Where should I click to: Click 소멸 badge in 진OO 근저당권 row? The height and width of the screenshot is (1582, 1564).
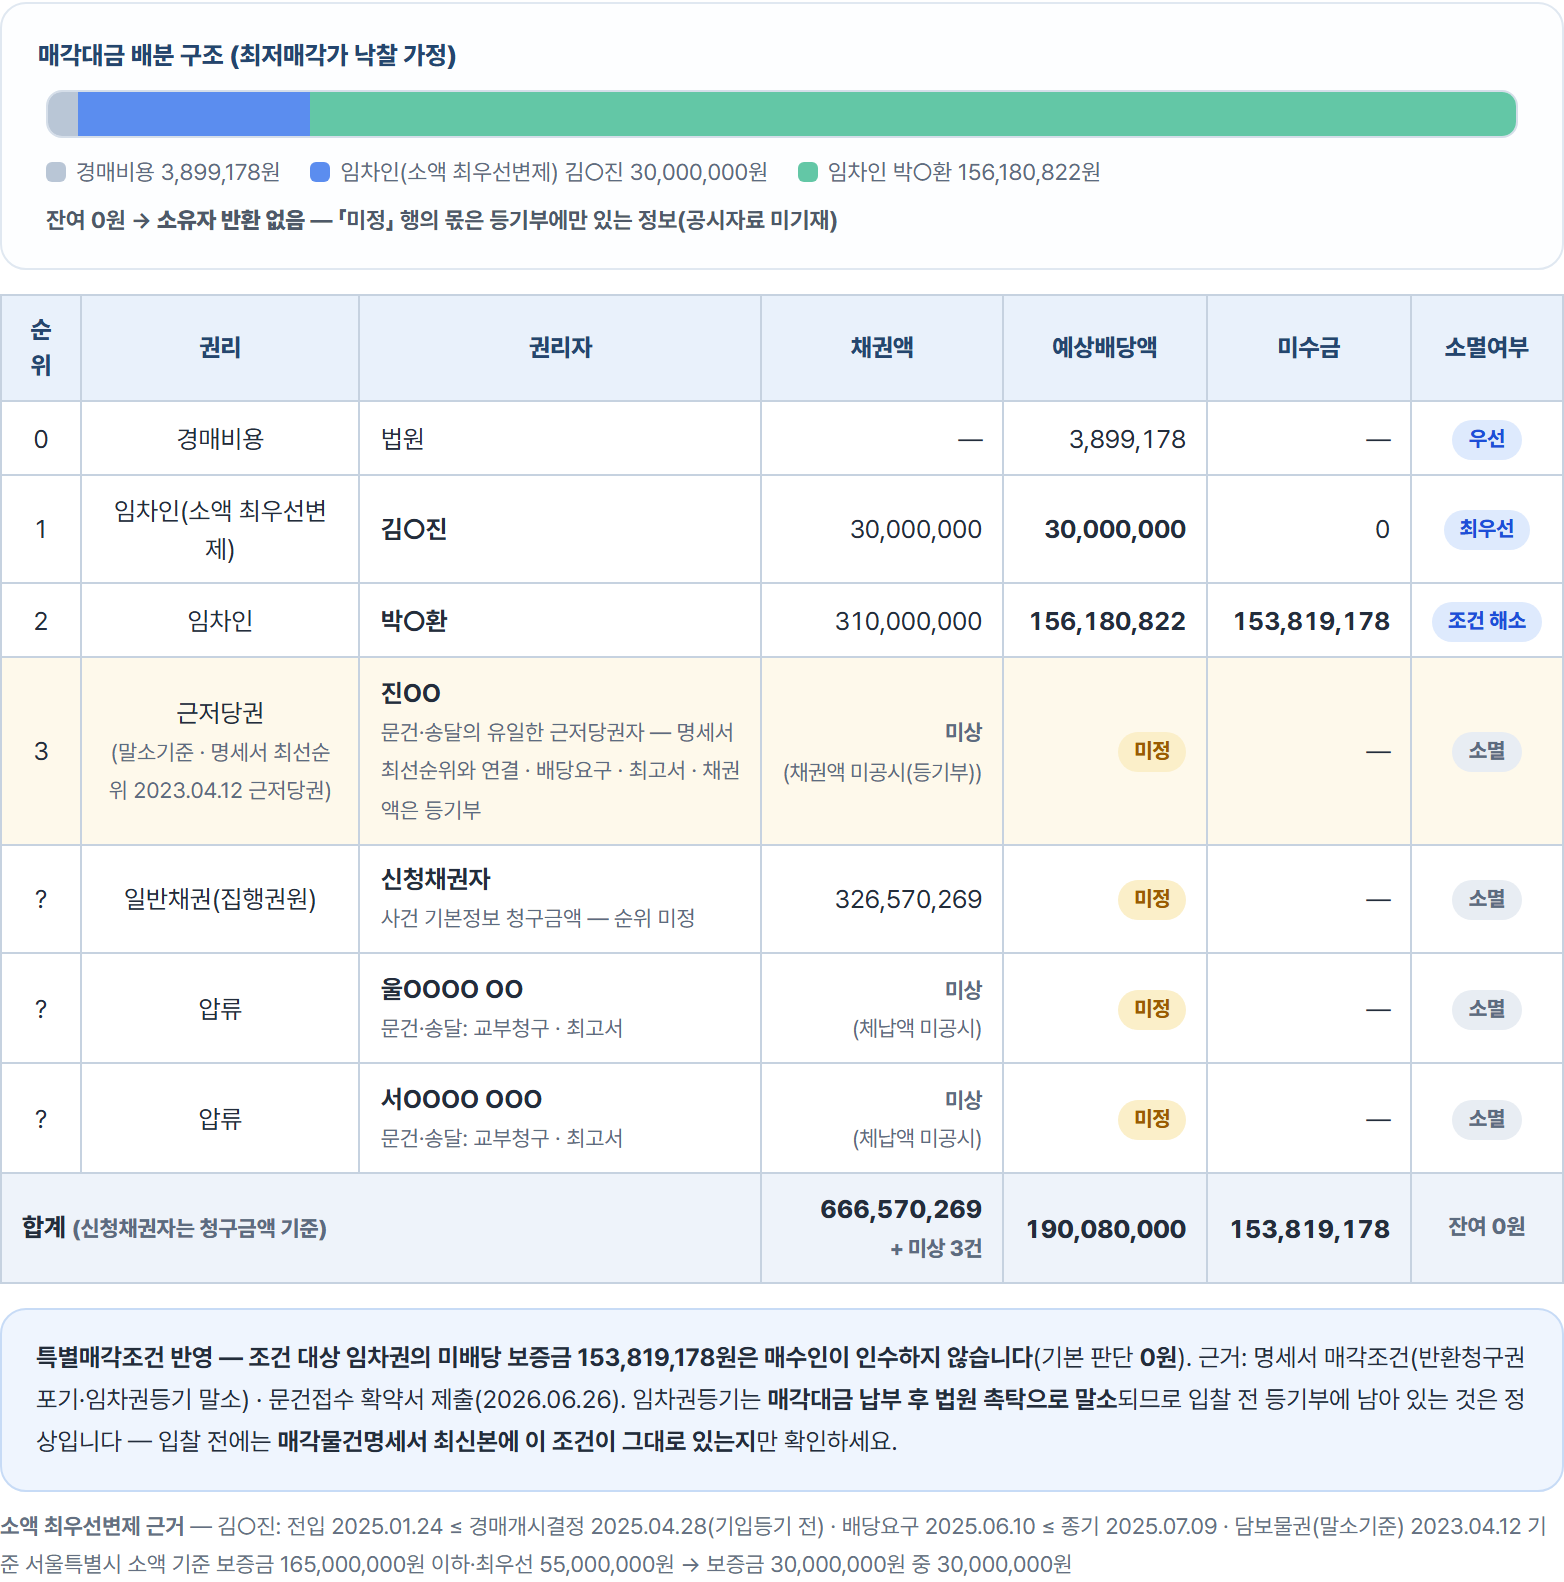1487,751
